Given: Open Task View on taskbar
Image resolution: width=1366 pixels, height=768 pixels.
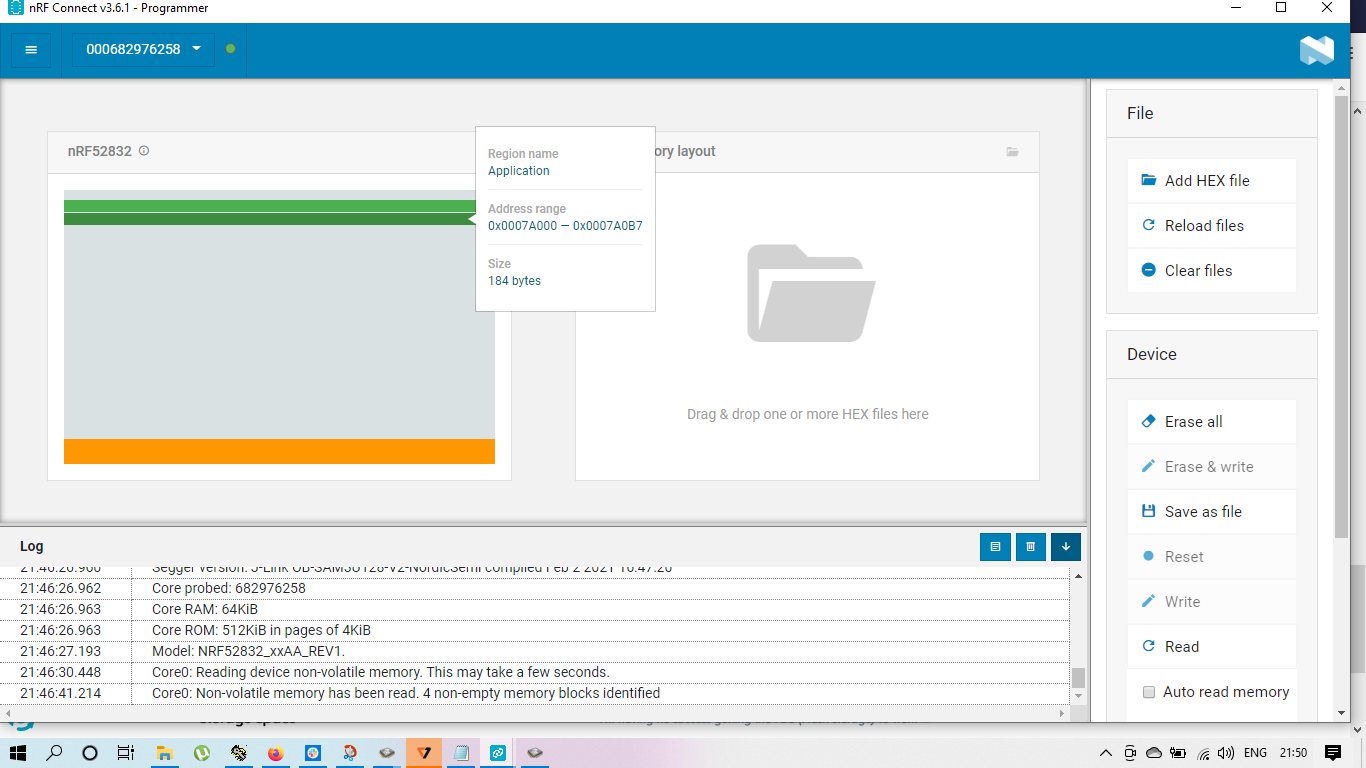Looking at the screenshot, I should (126, 753).
